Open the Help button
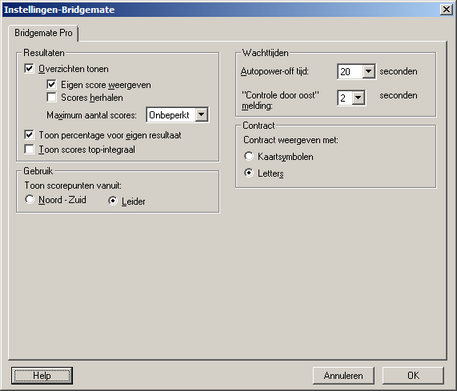The image size is (457, 391). click(42, 376)
